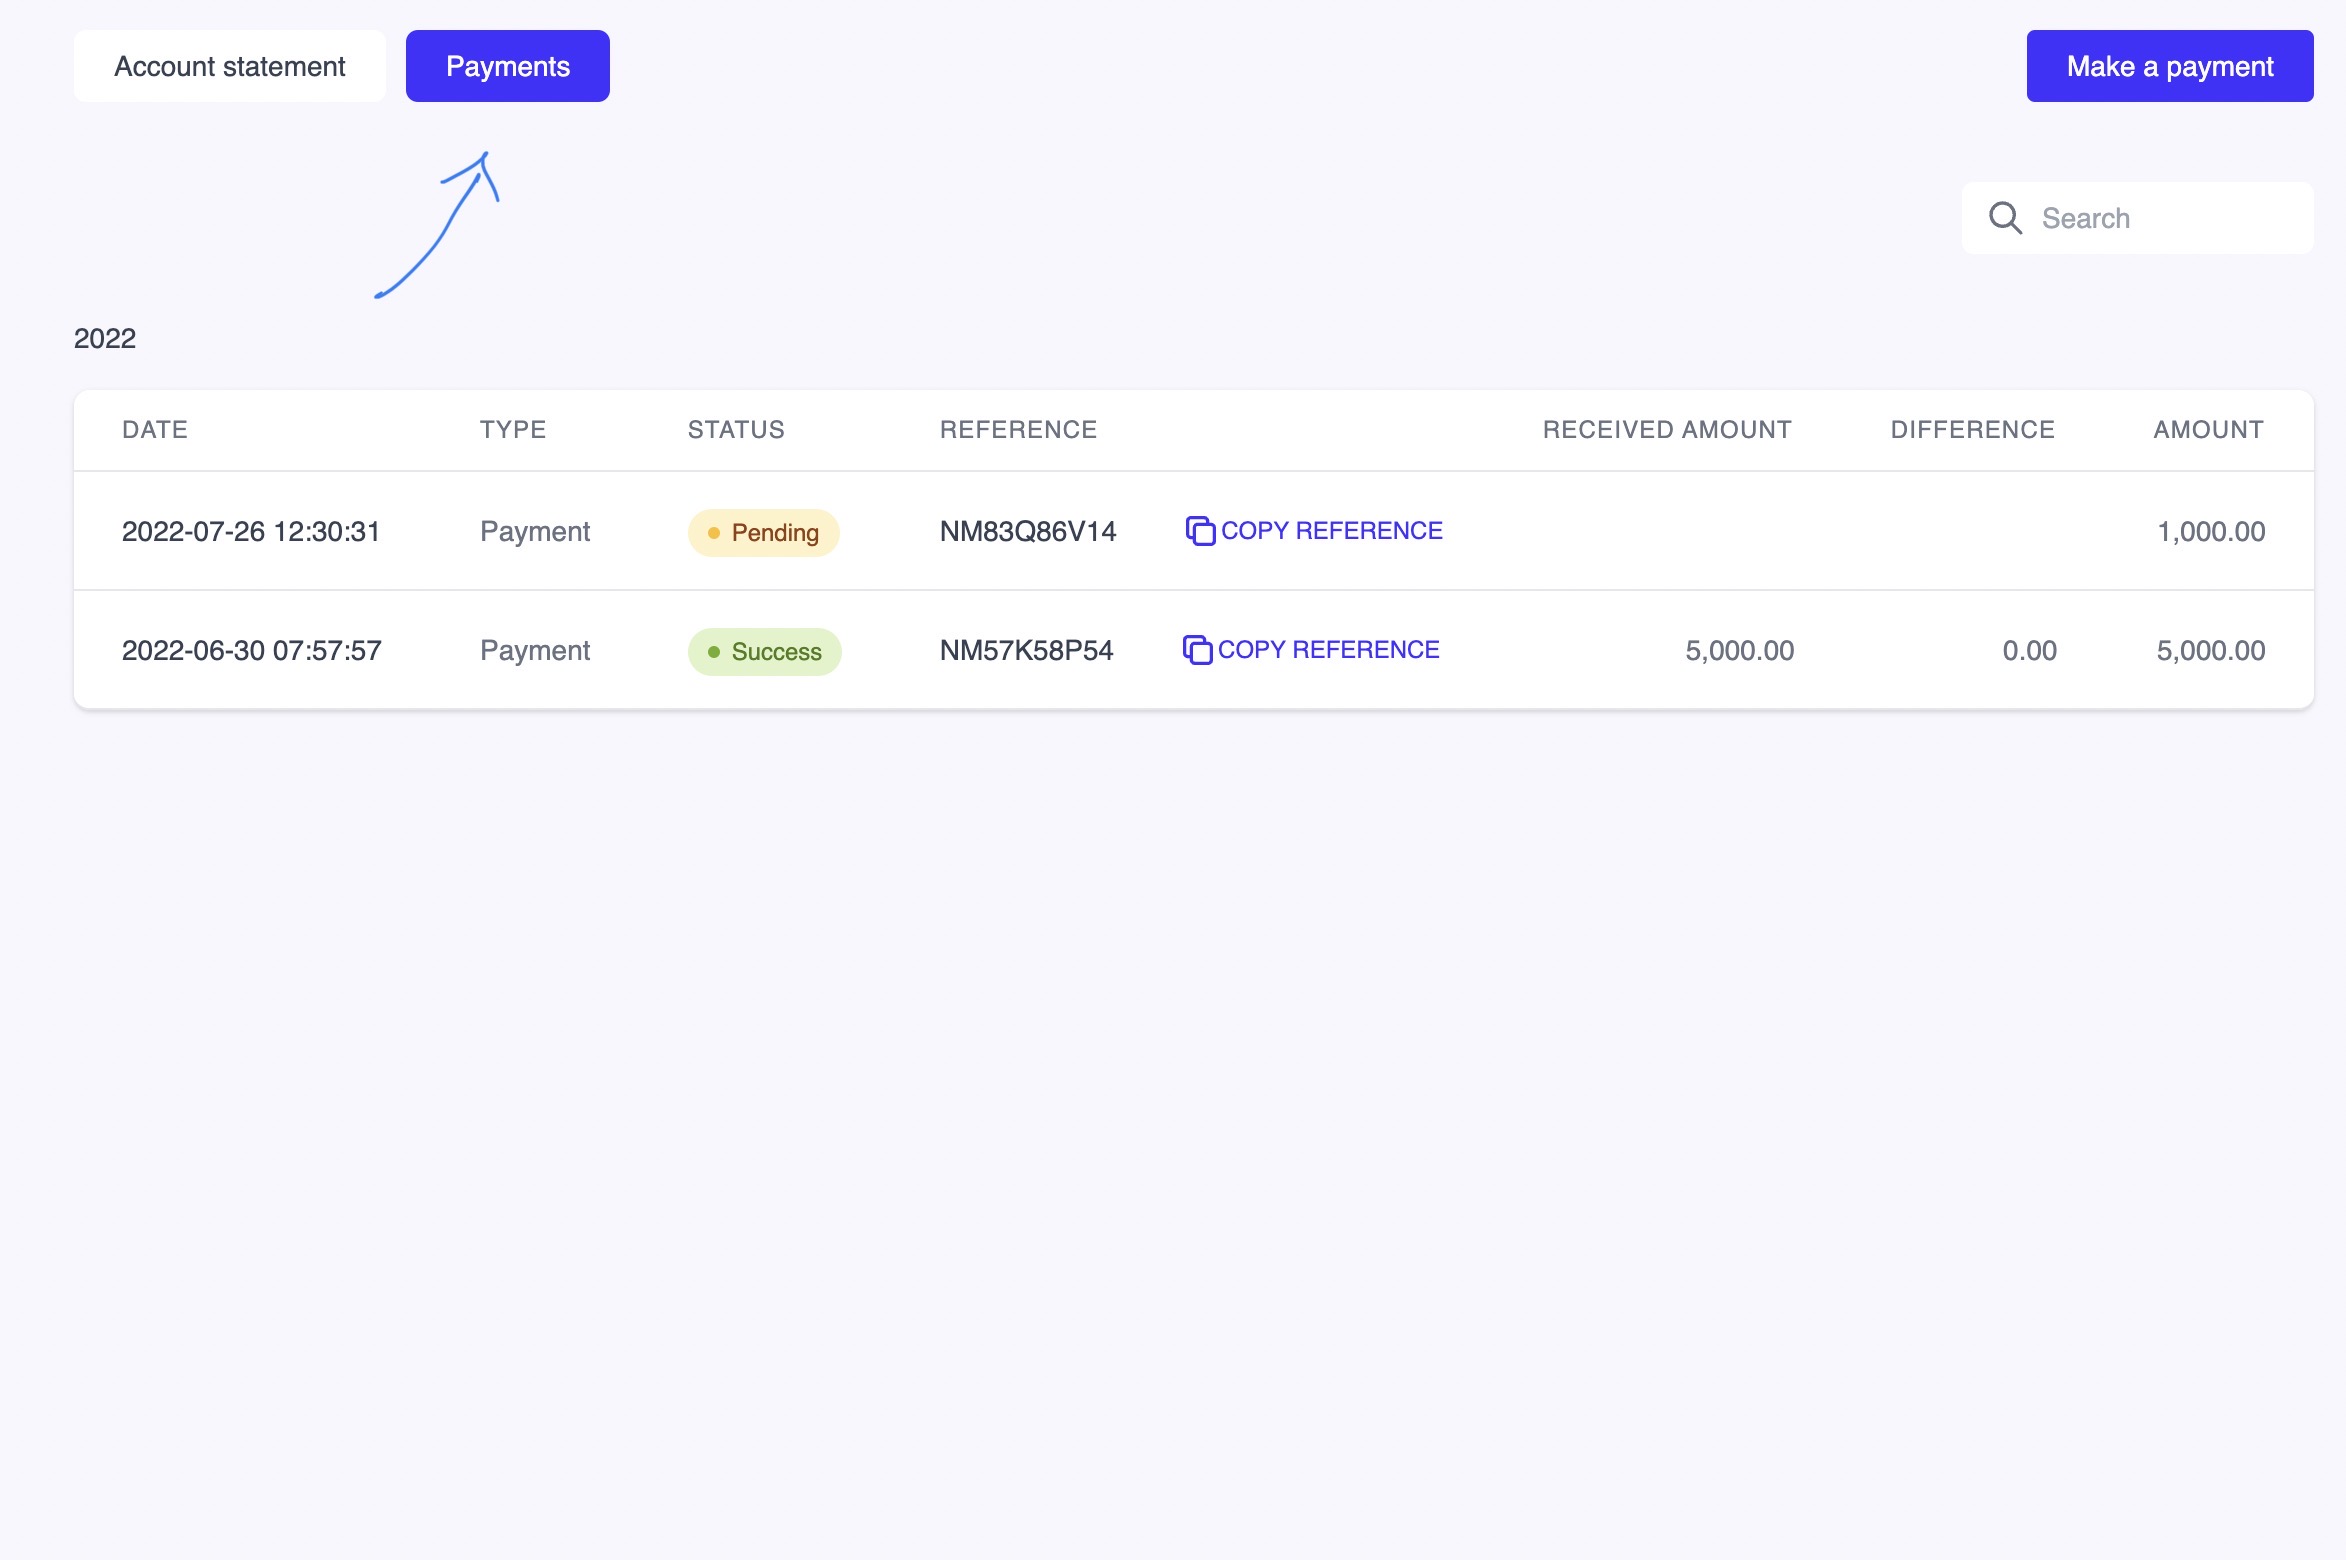The height and width of the screenshot is (1560, 2346).
Task: Click COPY REFERENCE link for Success payment
Action: (1328, 650)
